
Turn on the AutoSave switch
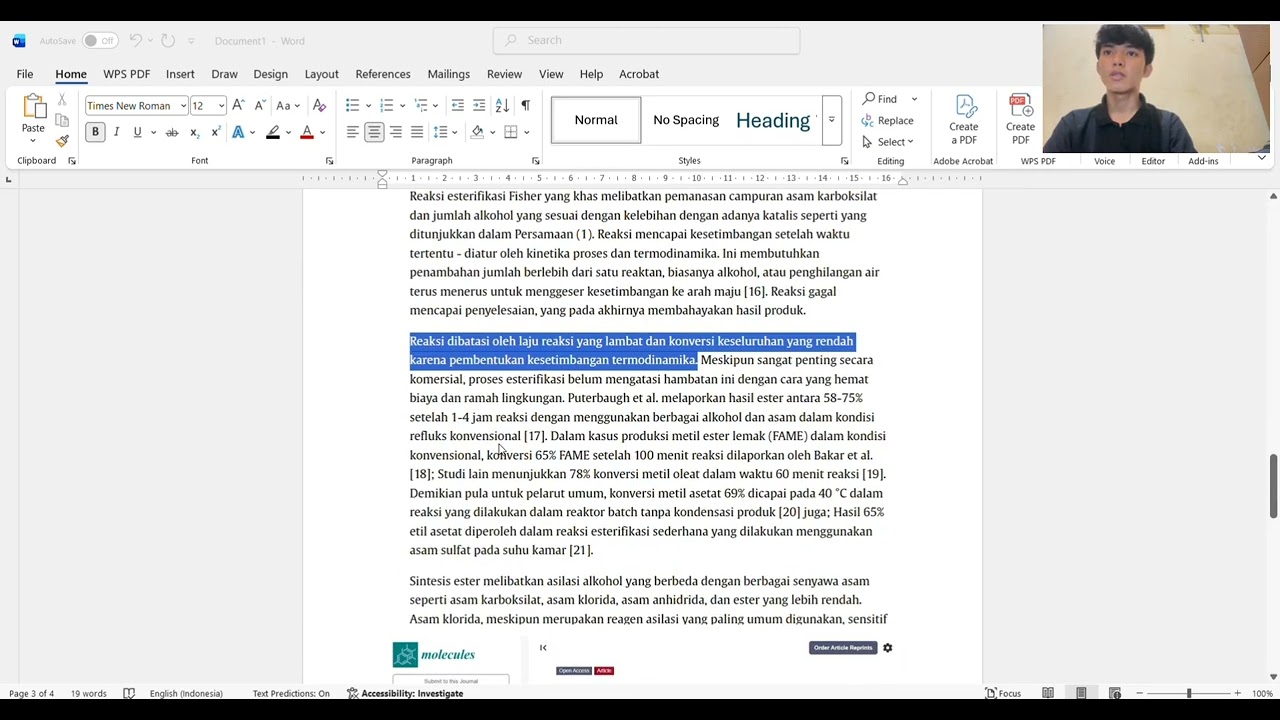99,41
